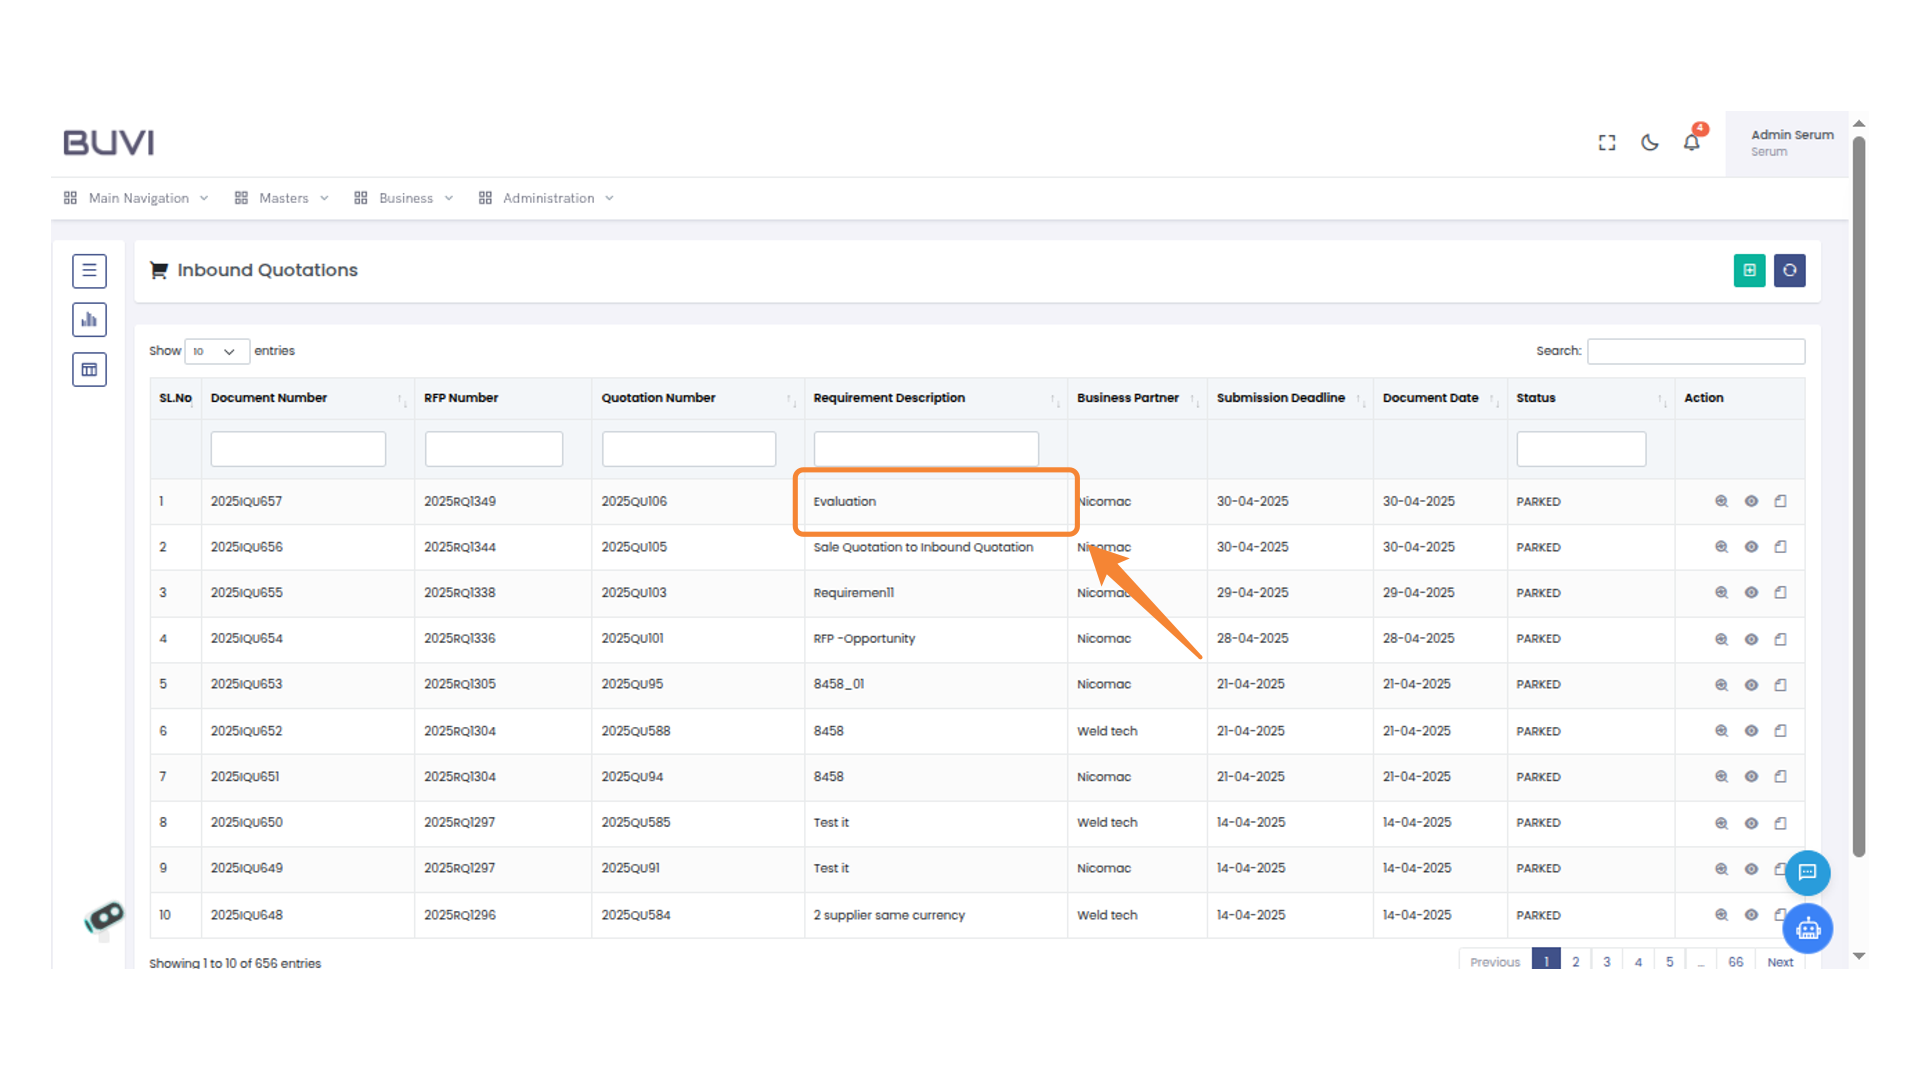Expand the Show entries count dropdown
The image size is (1920, 1080).
[x=216, y=351]
